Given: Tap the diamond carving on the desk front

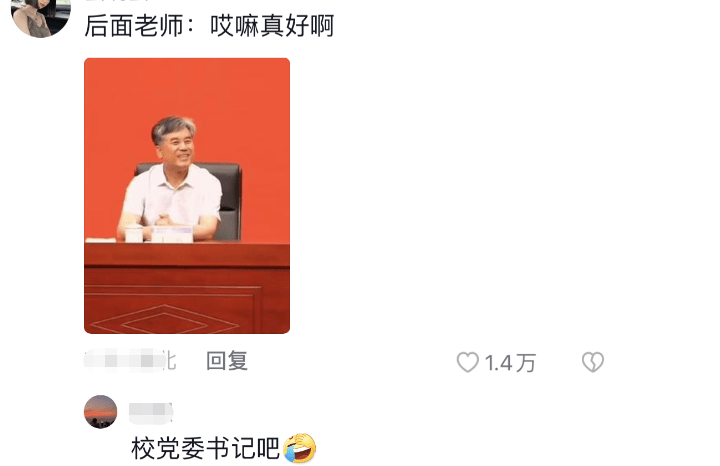Looking at the screenshot, I should 165,320.
